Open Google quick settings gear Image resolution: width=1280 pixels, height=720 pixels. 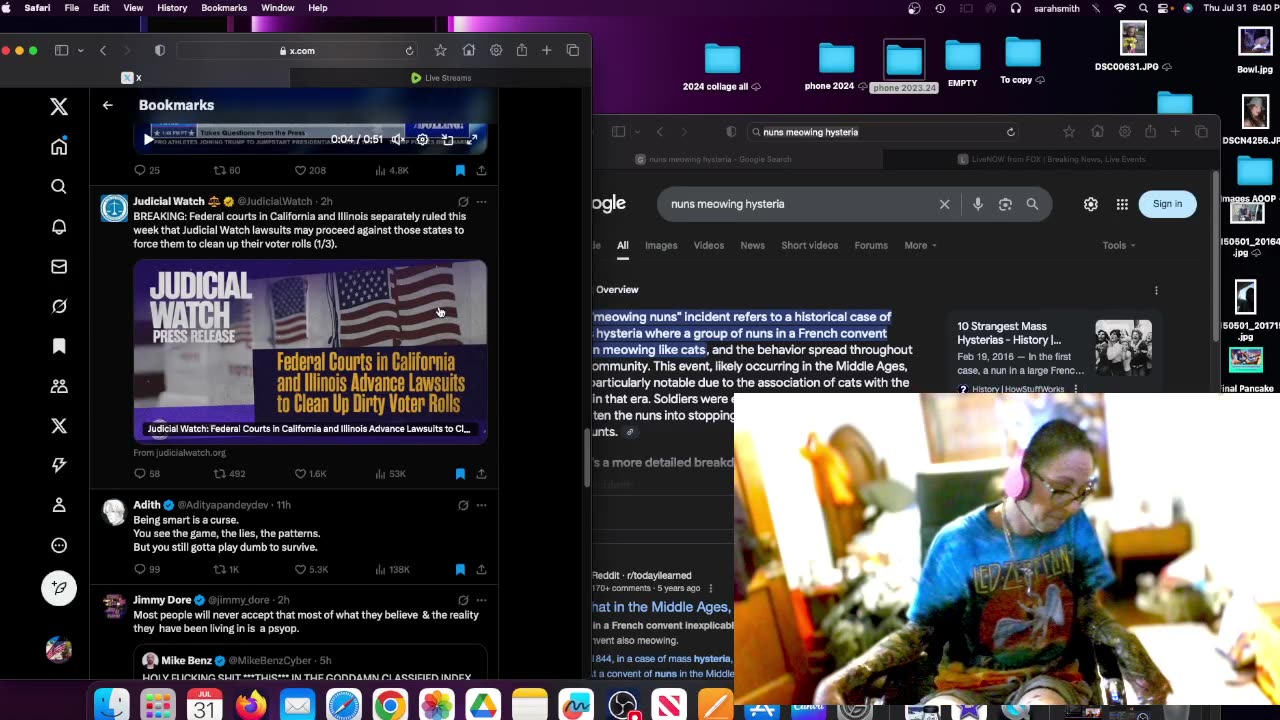(x=1091, y=204)
